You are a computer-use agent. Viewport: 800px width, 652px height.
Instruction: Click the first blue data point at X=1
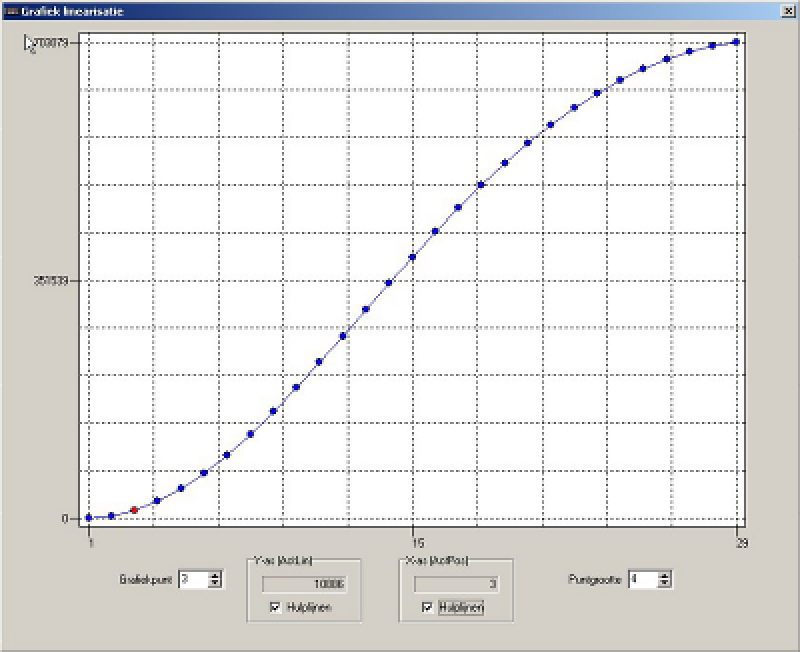click(x=89, y=518)
